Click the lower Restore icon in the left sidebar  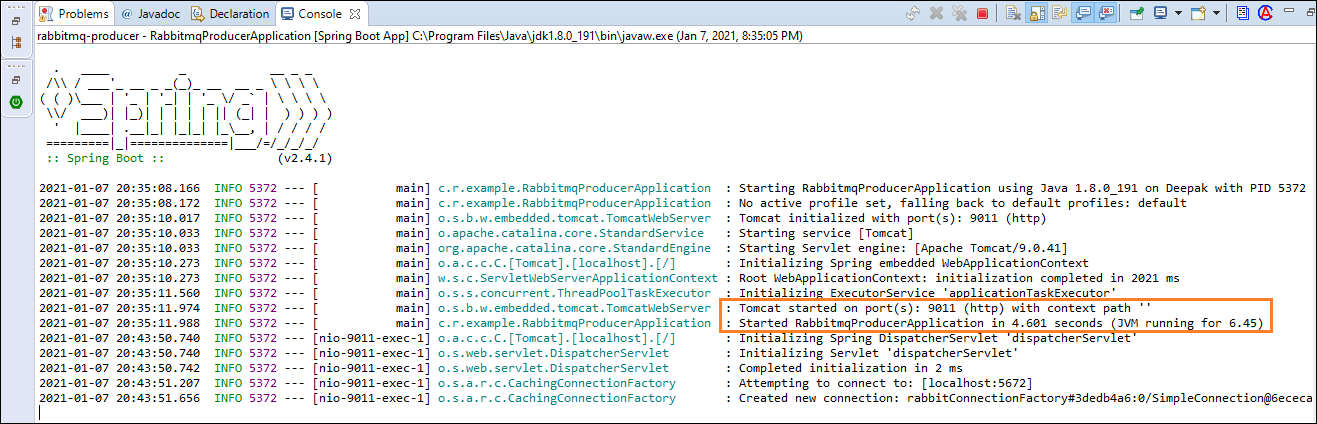pos(16,78)
